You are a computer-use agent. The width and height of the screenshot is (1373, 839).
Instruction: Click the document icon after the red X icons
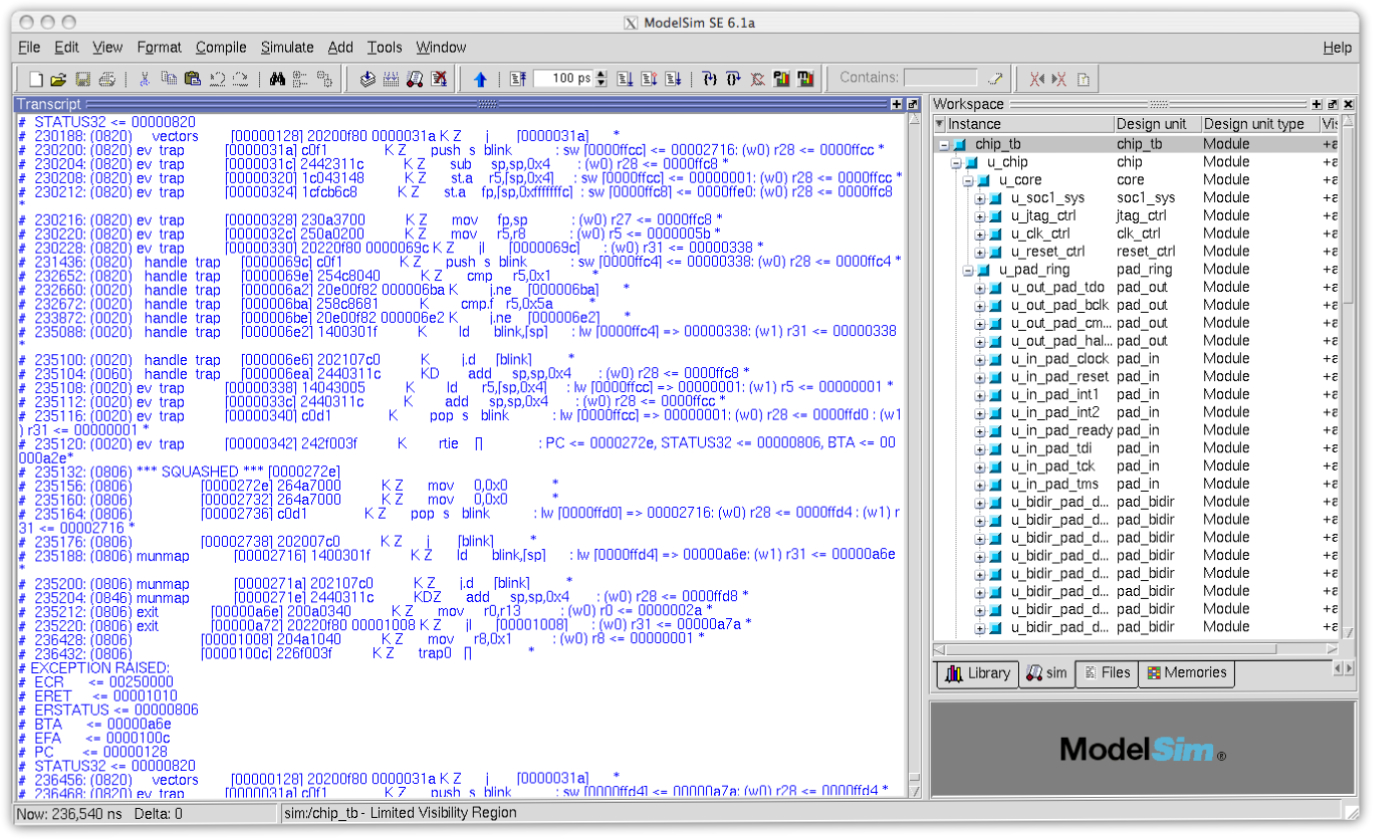pyautogui.click(x=1083, y=79)
